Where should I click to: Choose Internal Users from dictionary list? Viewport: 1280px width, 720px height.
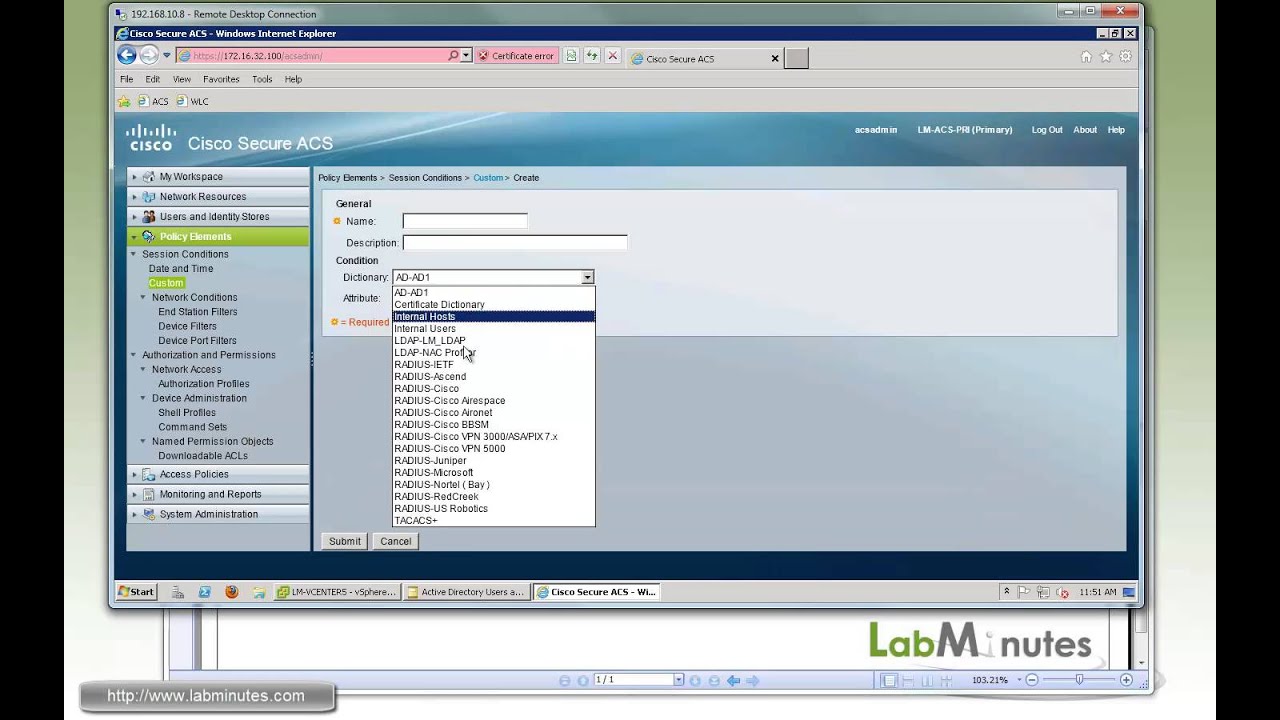(493, 329)
